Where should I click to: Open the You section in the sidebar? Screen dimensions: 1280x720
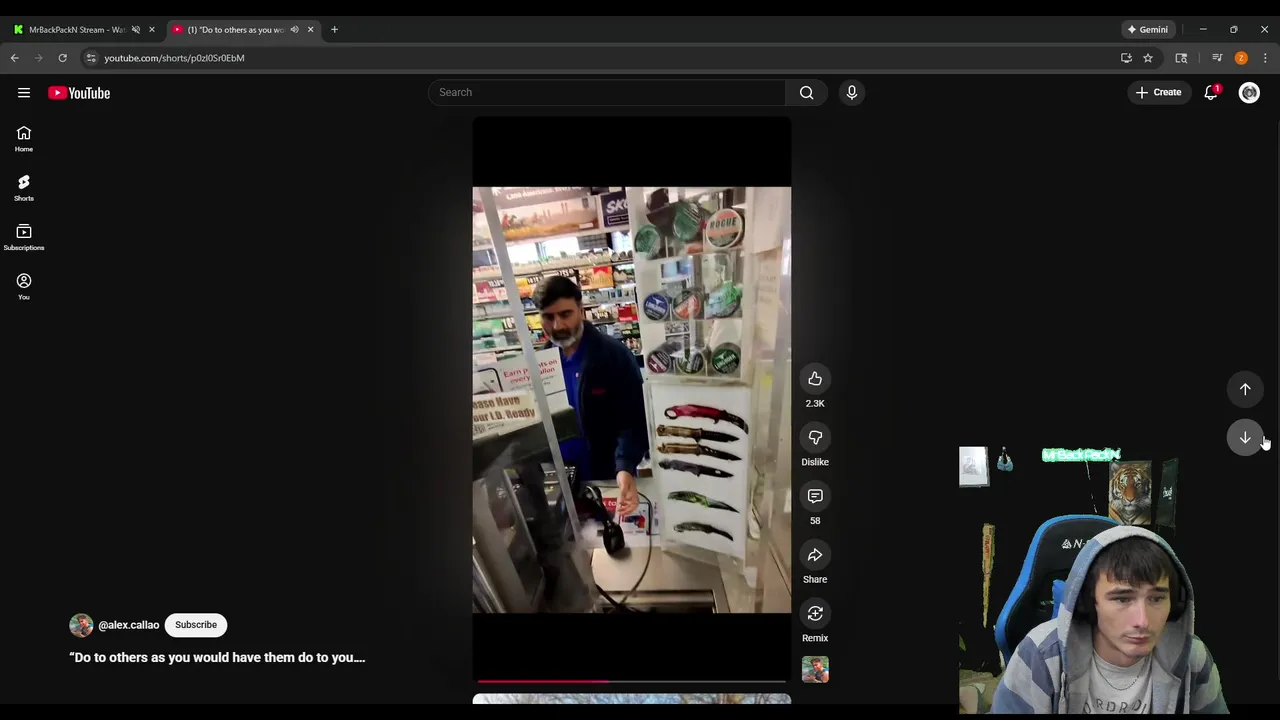click(x=24, y=286)
